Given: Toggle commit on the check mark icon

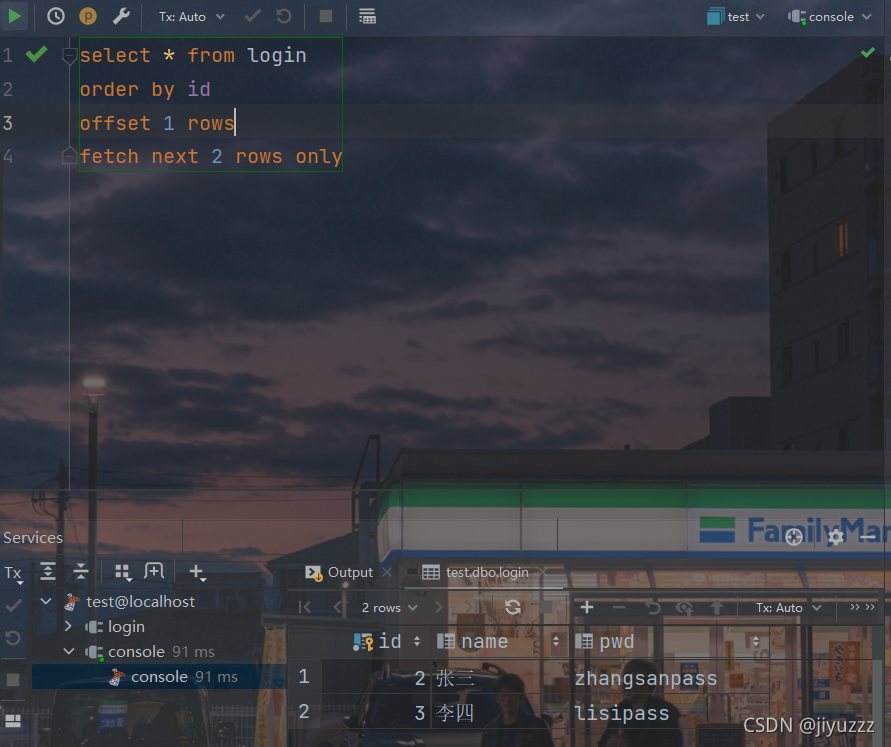Looking at the screenshot, I should pos(252,16).
